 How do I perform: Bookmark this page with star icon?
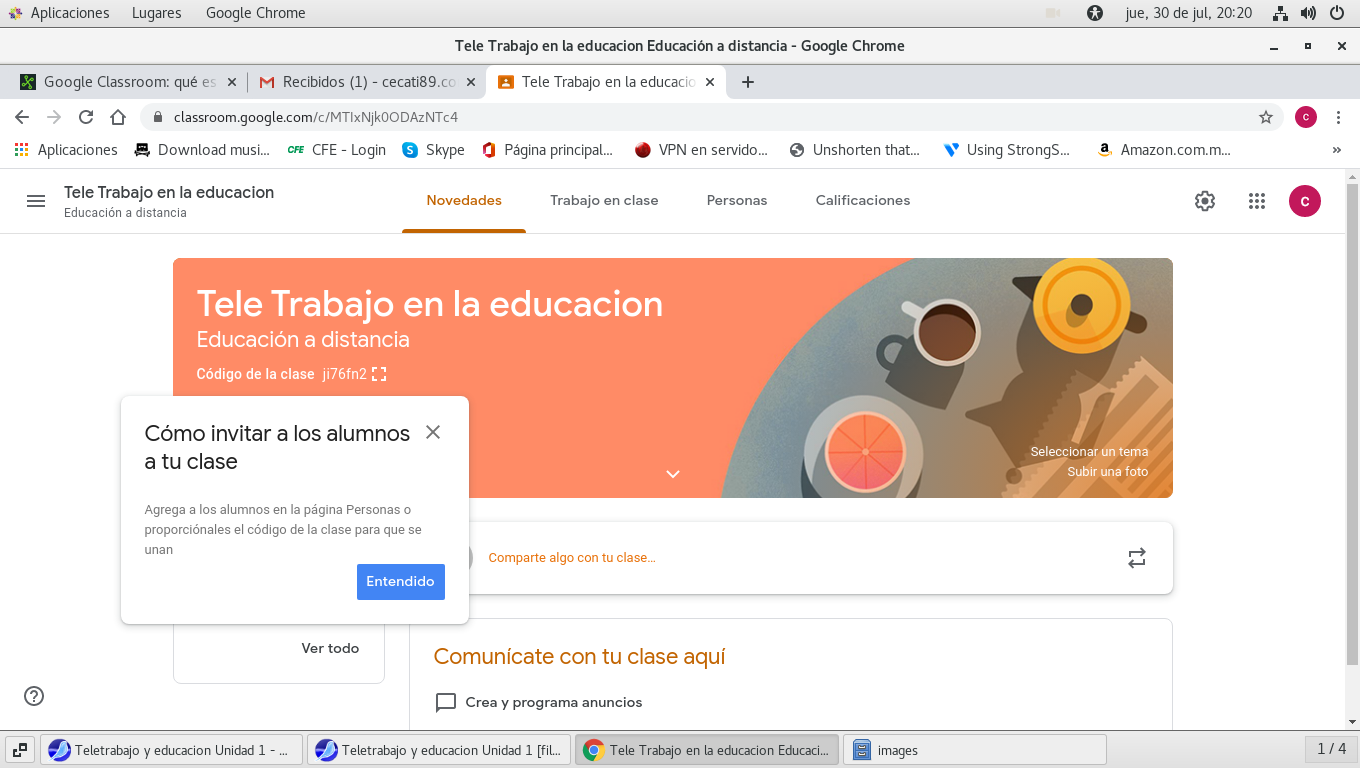pyautogui.click(x=1266, y=117)
